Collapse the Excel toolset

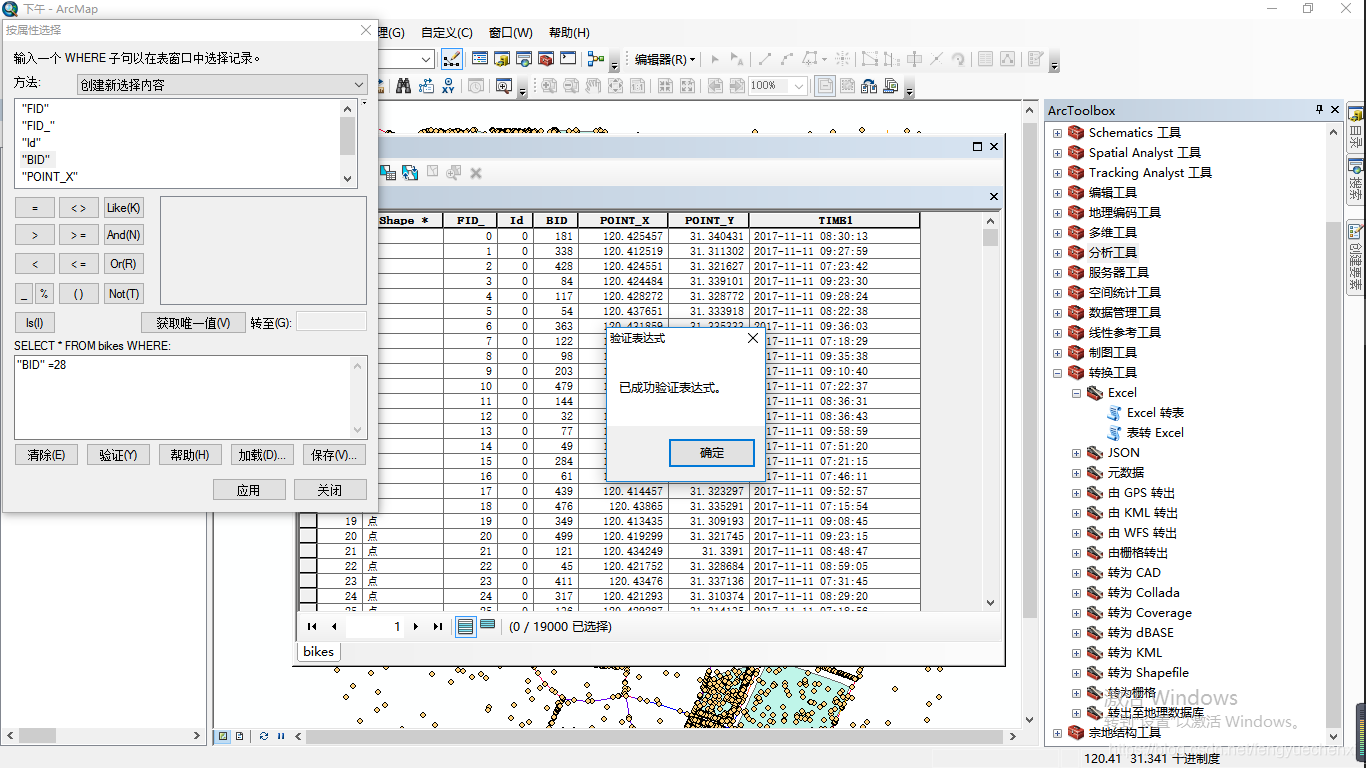point(1076,393)
